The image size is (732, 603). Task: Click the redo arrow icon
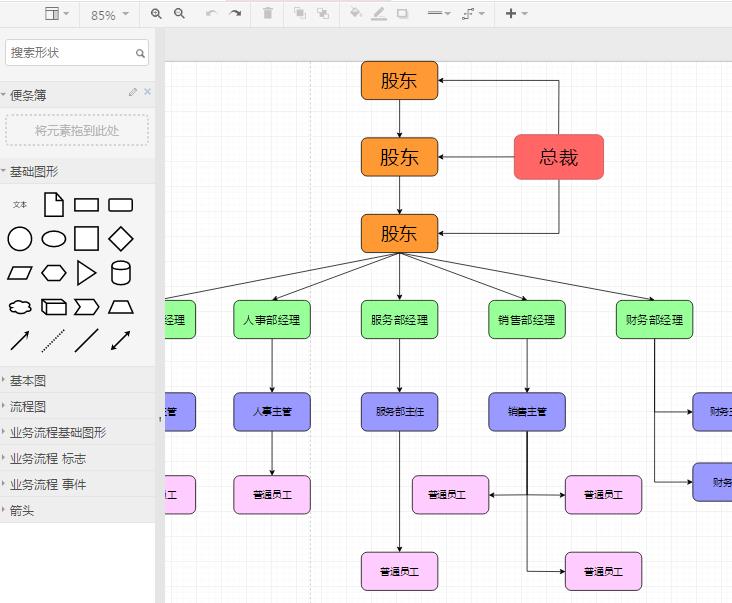click(x=235, y=13)
